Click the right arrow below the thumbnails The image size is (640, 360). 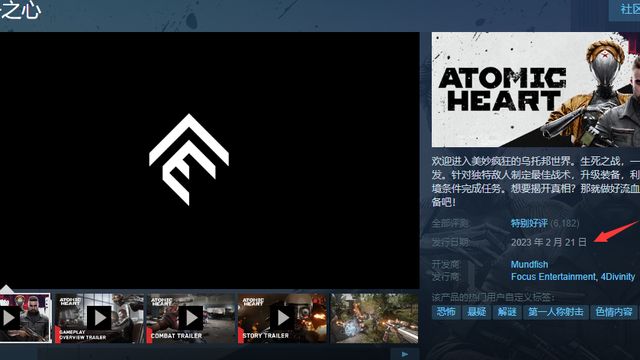point(404,354)
